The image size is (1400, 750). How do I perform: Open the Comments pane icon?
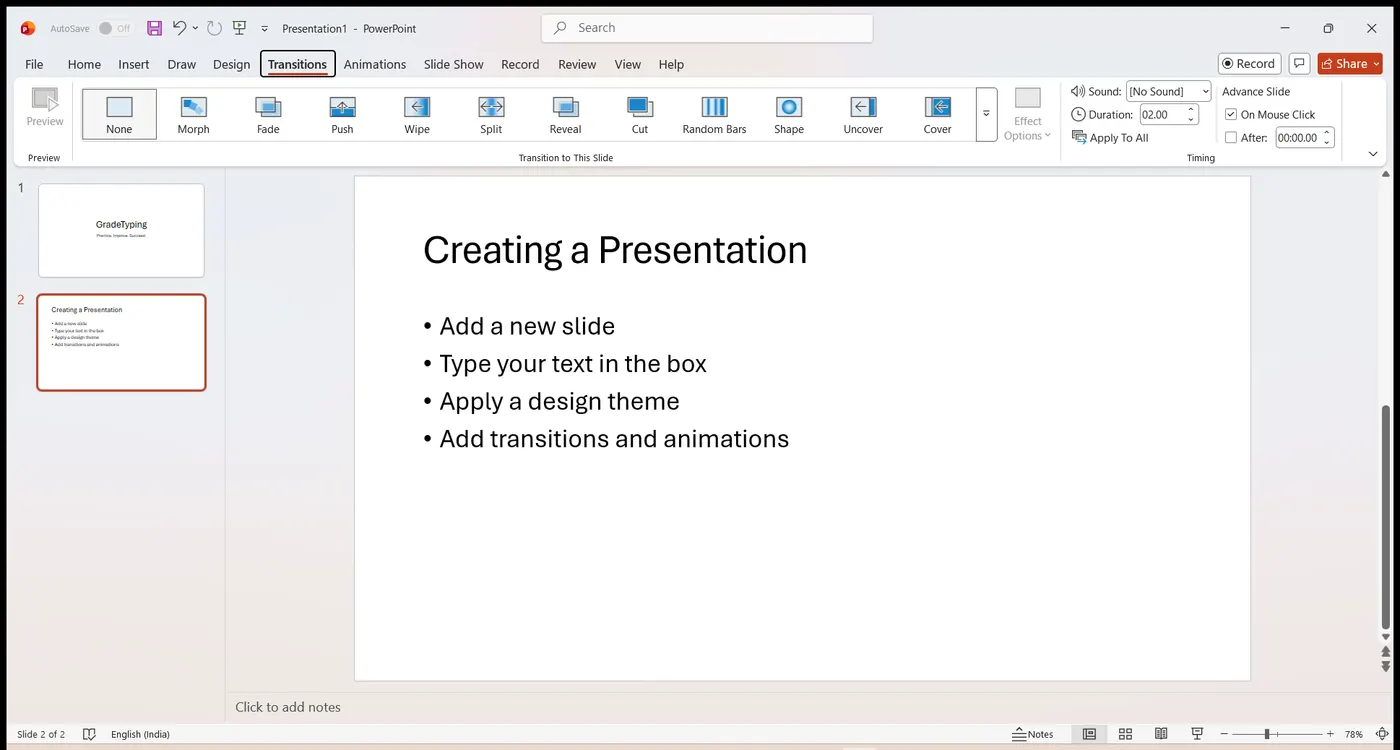(1299, 63)
